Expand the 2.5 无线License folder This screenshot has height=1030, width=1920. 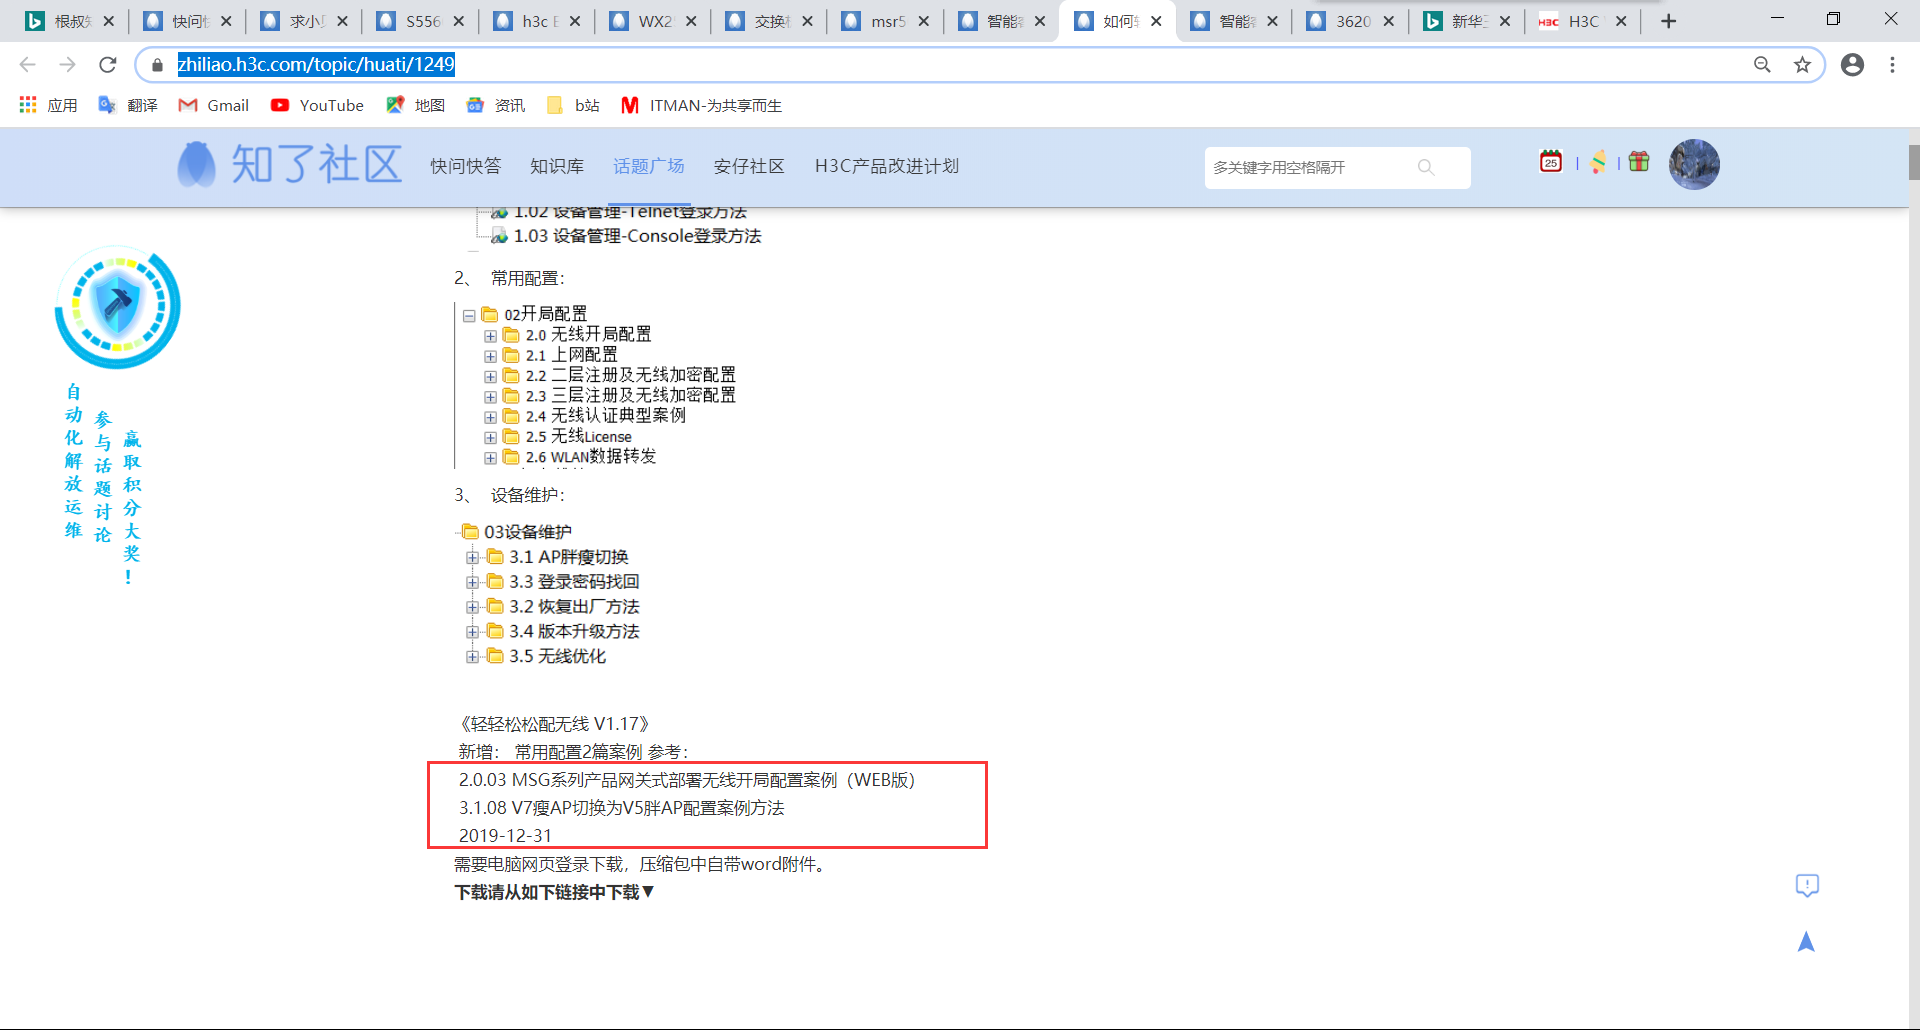(x=490, y=438)
